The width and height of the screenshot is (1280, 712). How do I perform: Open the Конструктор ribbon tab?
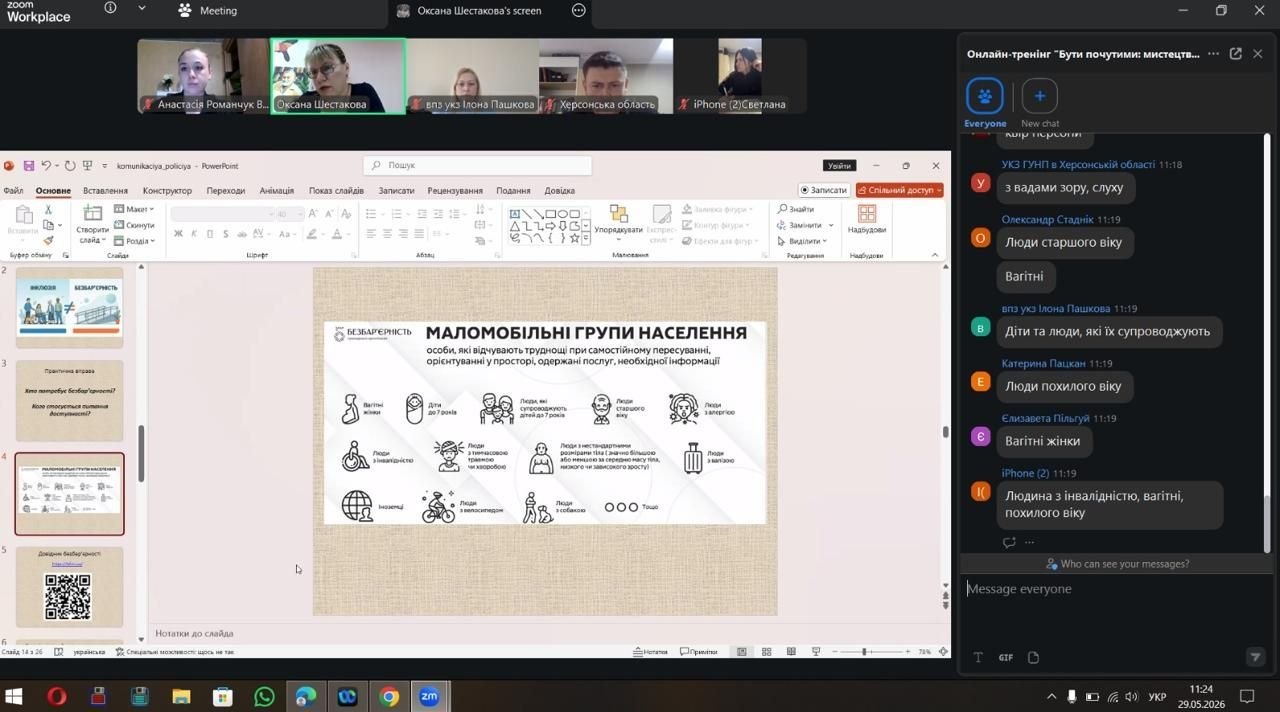click(x=167, y=190)
